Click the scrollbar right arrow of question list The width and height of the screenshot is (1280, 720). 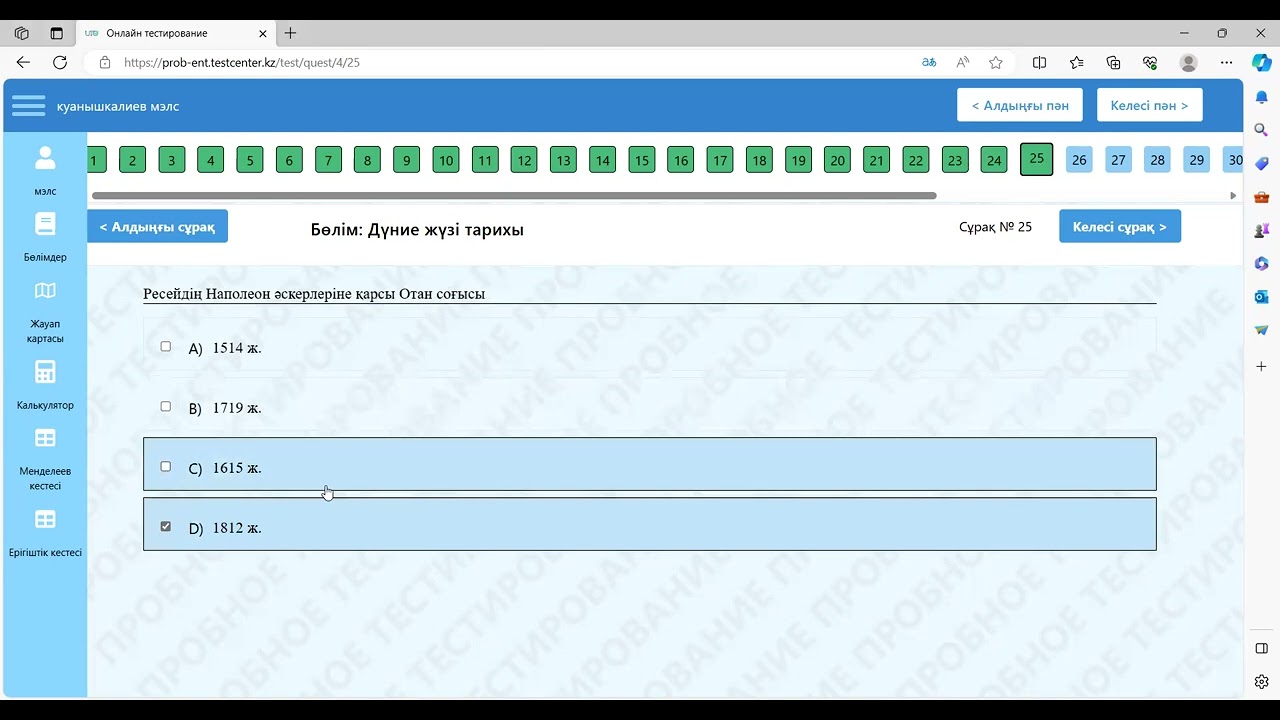pyautogui.click(x=1233, y=195)
